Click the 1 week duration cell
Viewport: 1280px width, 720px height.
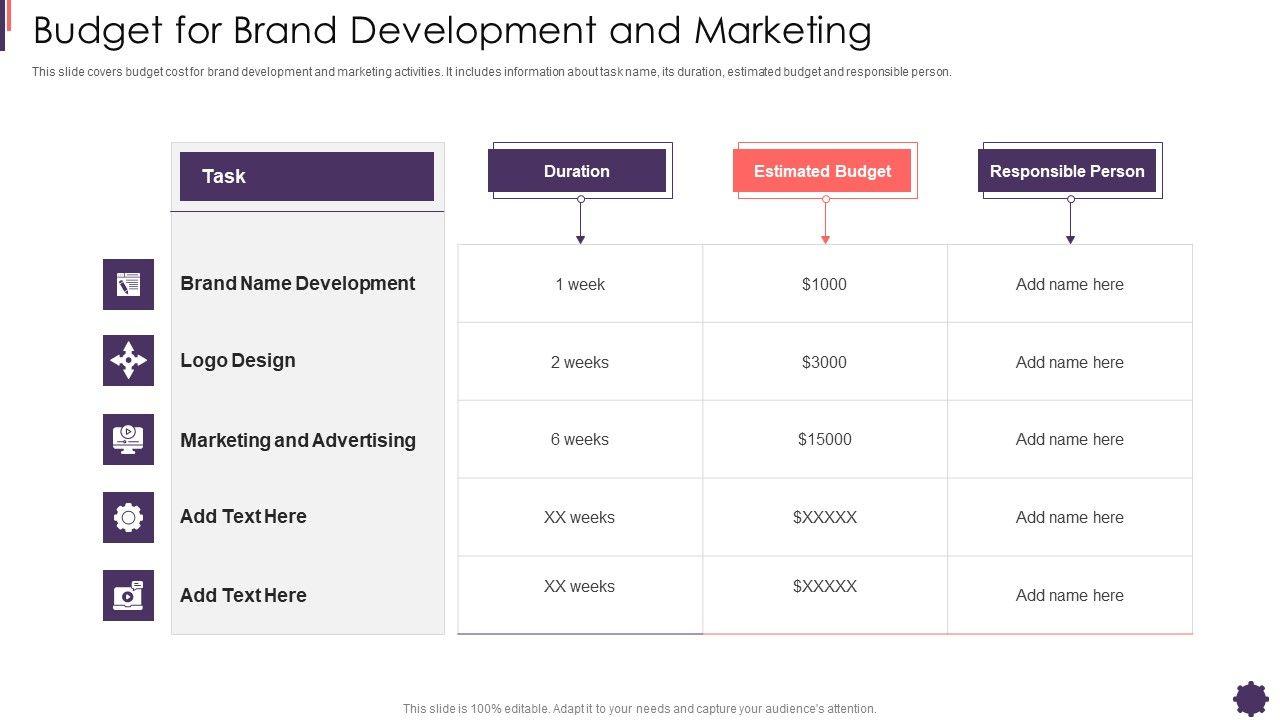click(580, 284)
